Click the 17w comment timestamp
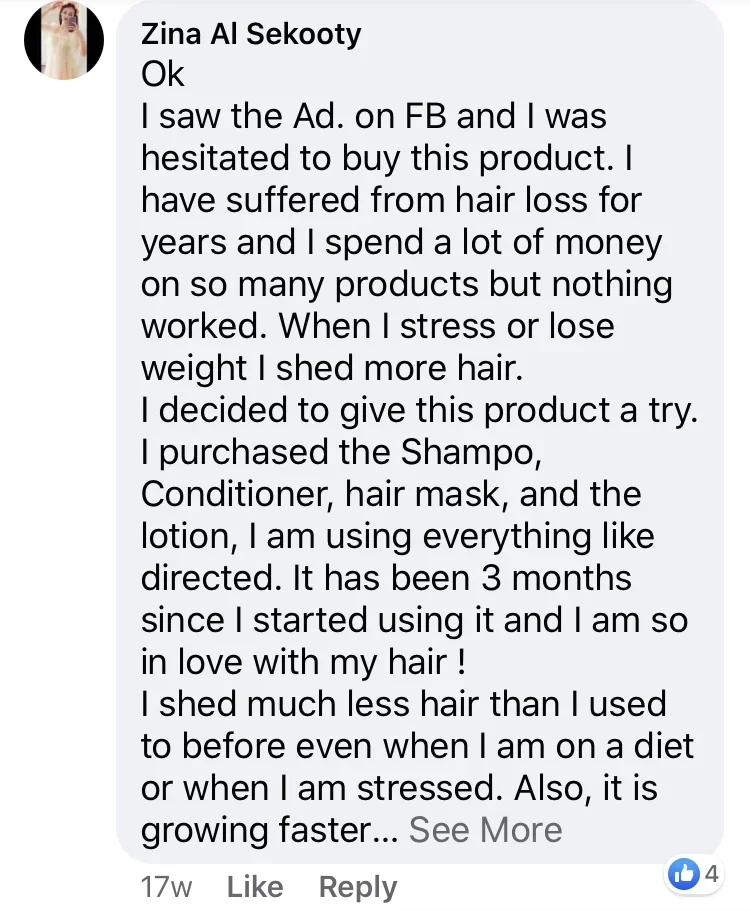Viewport: 750px width, 911px height. tap(165, 886)
